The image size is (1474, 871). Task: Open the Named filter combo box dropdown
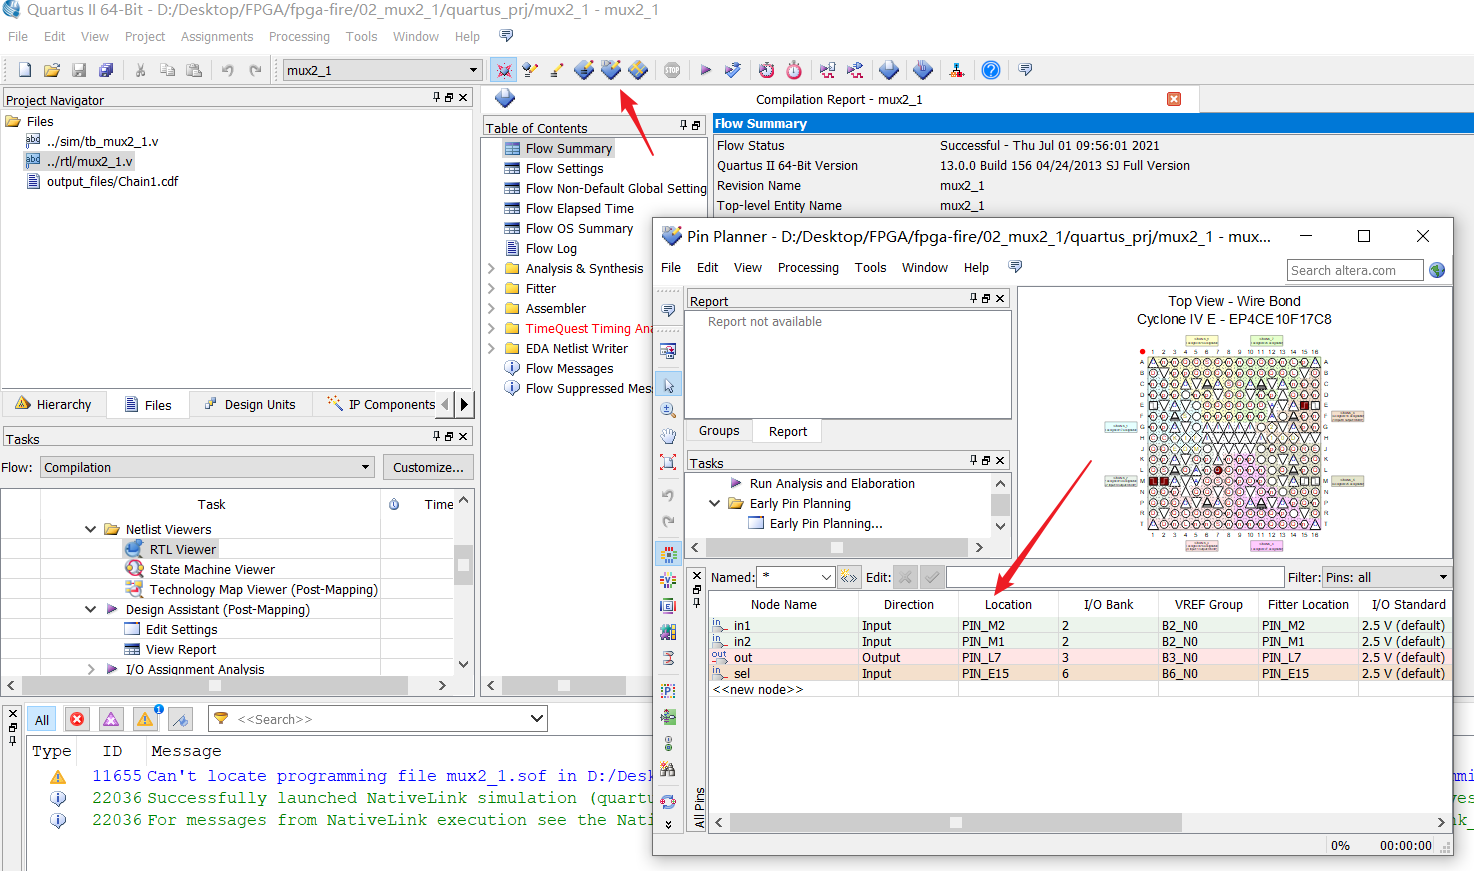[x=826, y=577]
